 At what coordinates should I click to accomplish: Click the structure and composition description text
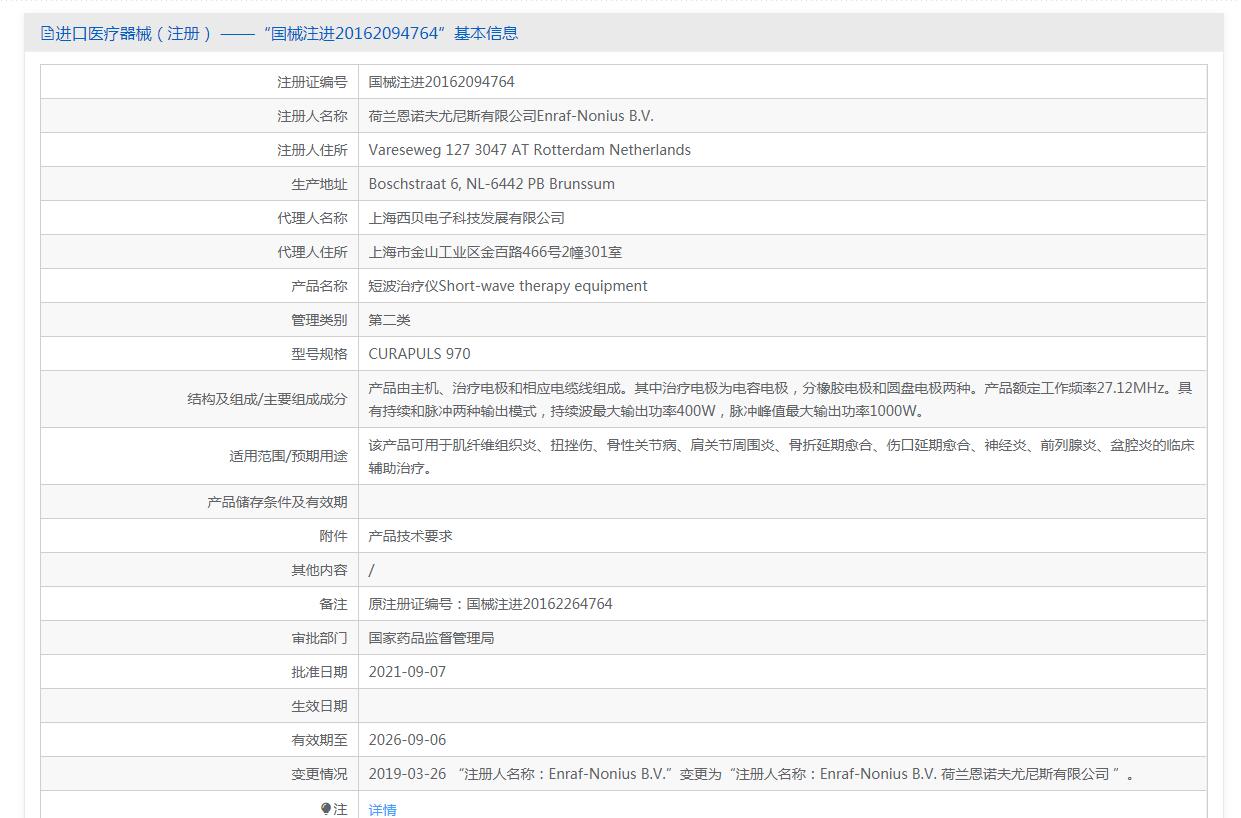[780, 399]
